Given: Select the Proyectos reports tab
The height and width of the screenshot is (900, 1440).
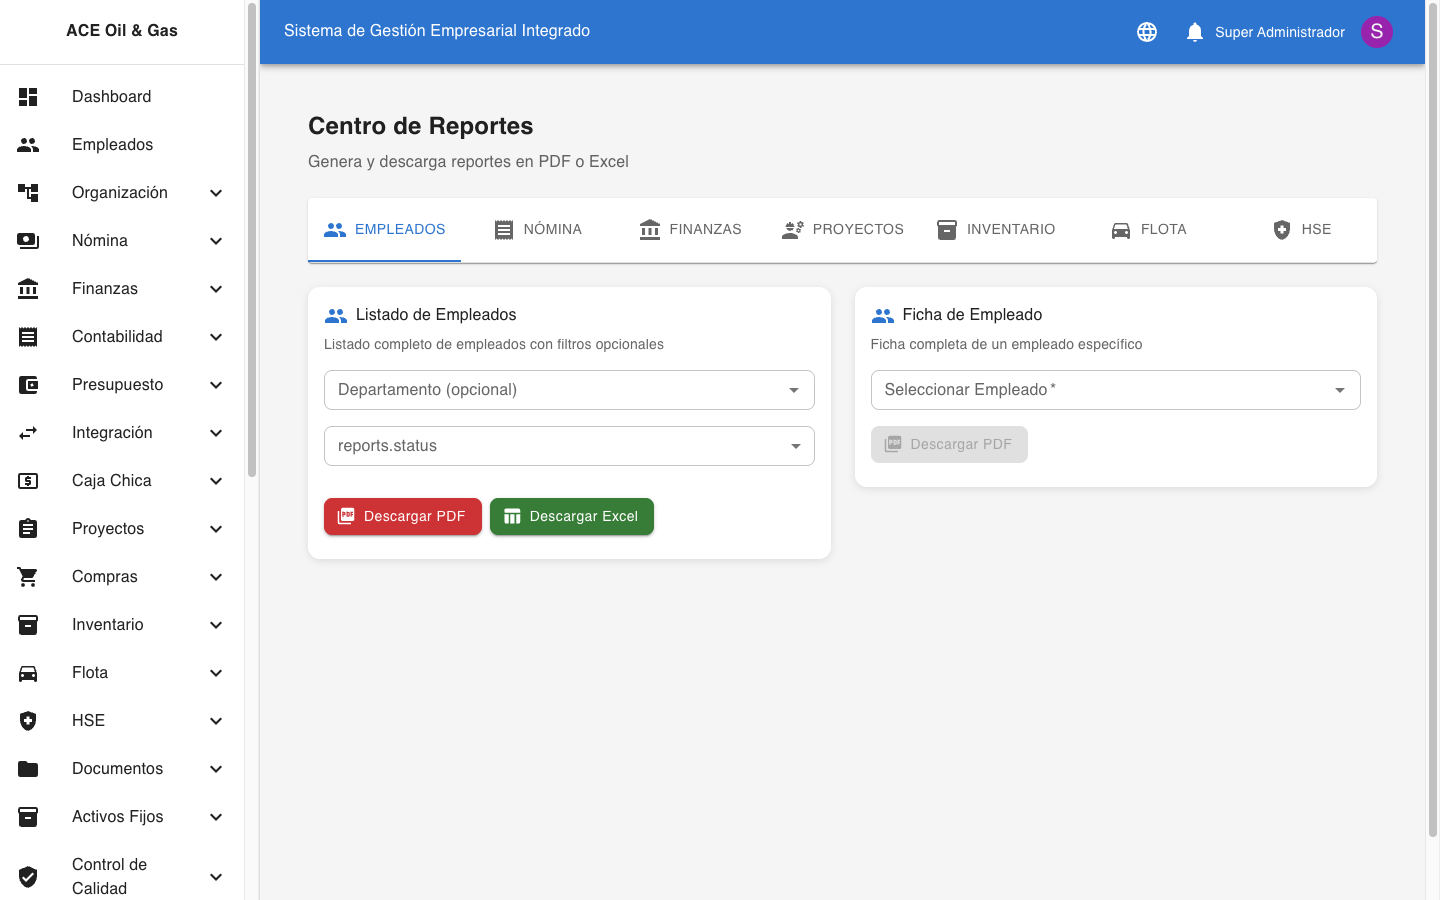Looking at the screenshot, I should click(x=843, y=230).
